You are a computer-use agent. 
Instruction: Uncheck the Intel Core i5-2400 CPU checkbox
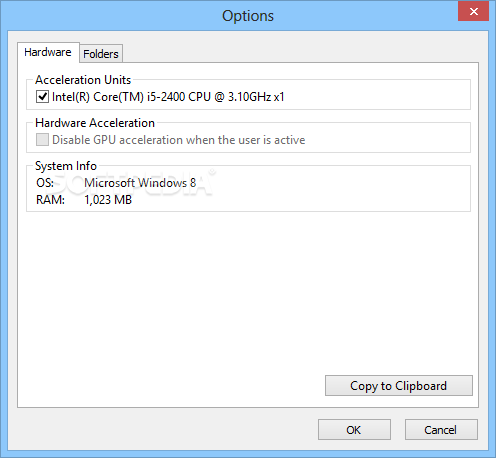(x=42, y=97)
